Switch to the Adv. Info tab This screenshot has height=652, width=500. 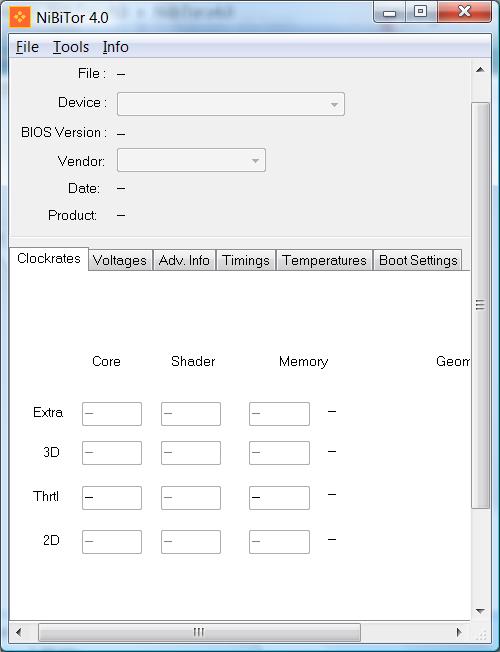[x=184, y=260]
